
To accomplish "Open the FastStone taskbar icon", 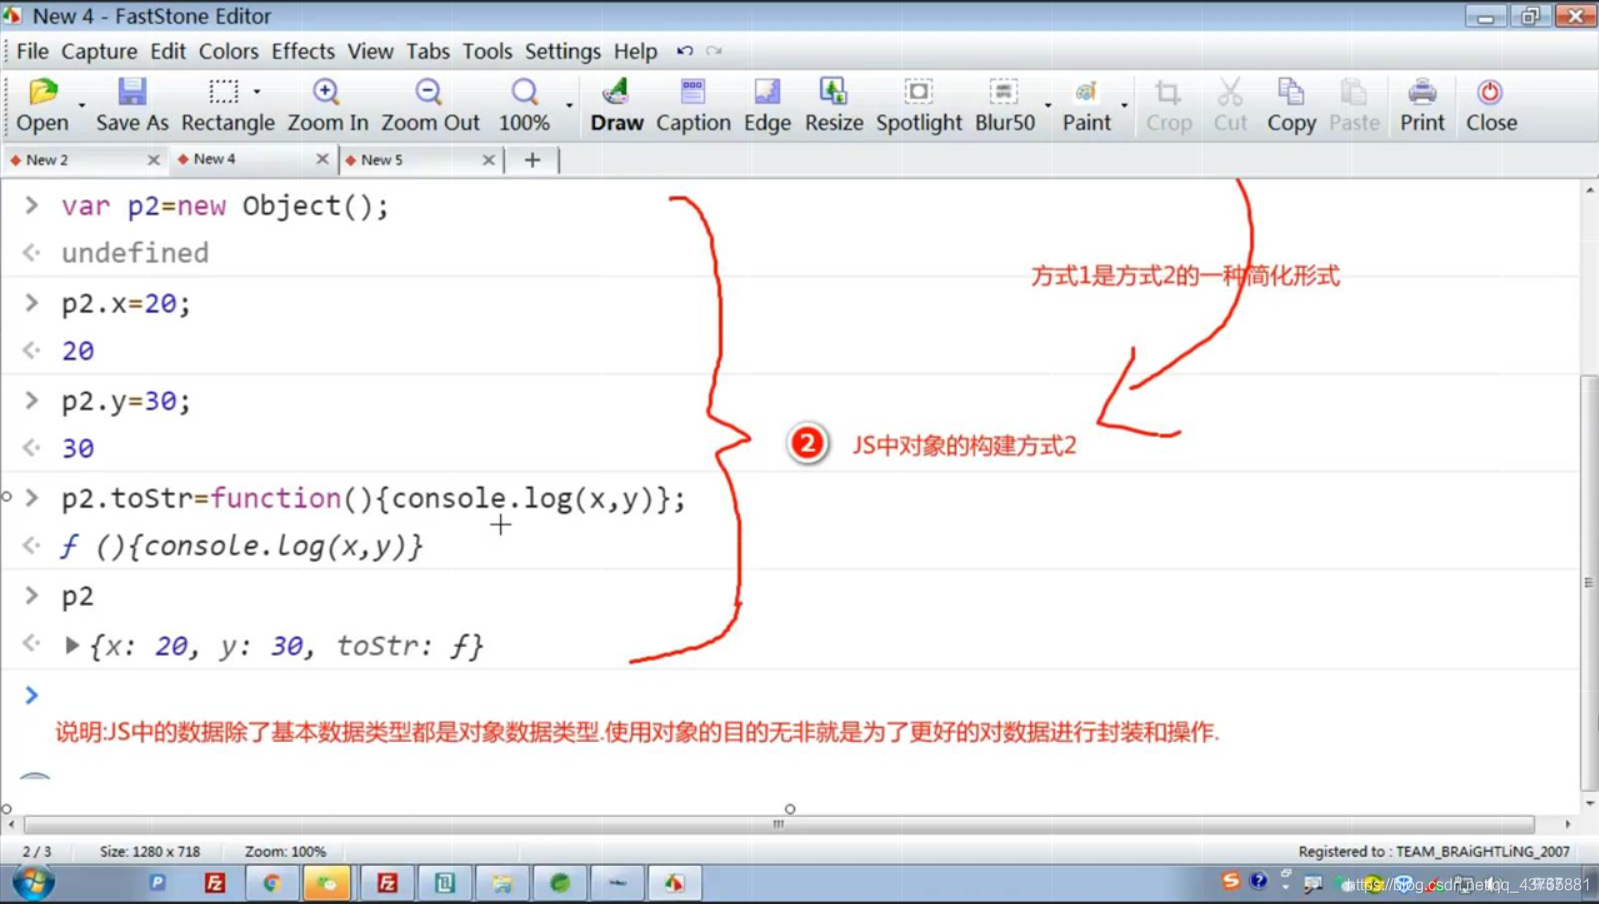I will (675, 883).
